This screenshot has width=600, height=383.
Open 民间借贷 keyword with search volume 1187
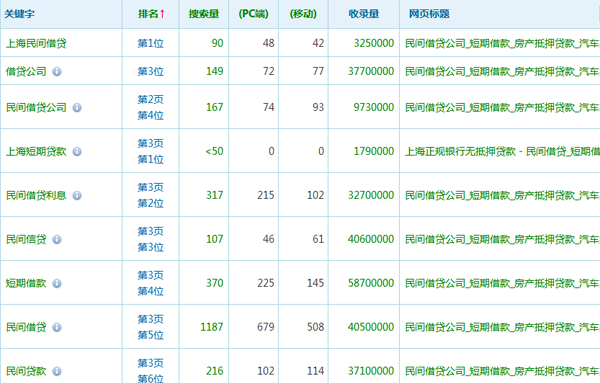26,328
